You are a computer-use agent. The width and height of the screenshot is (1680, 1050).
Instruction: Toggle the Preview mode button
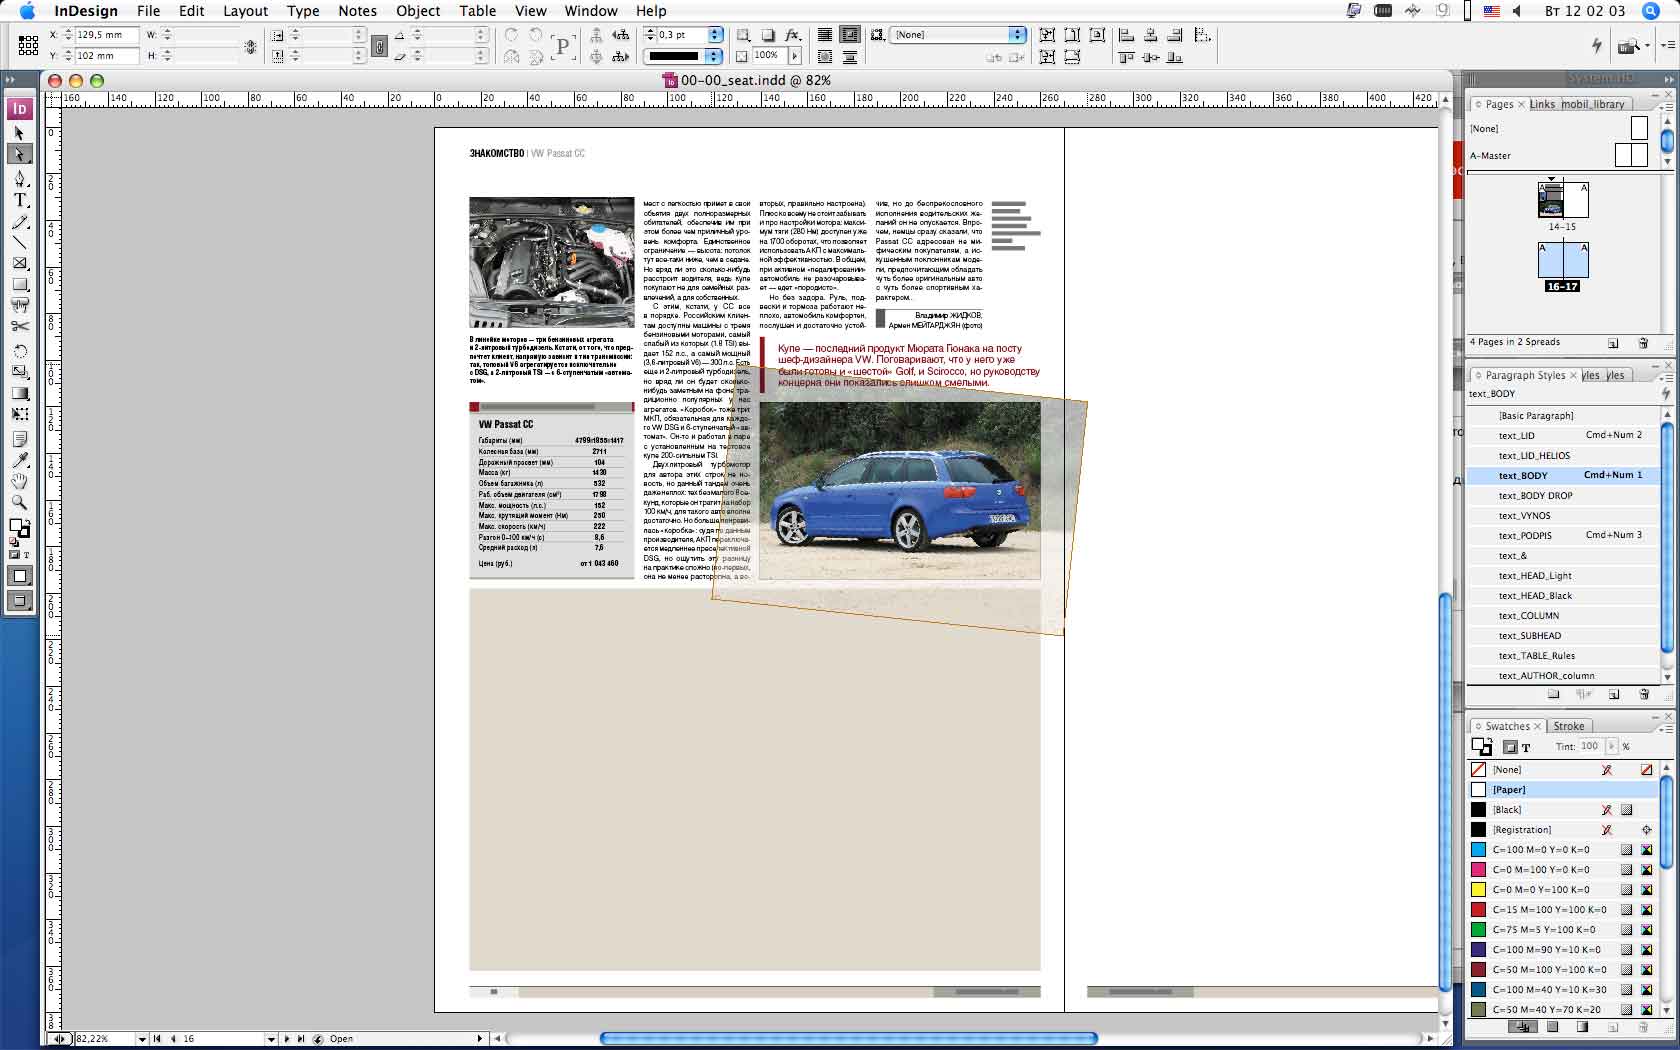20,600
